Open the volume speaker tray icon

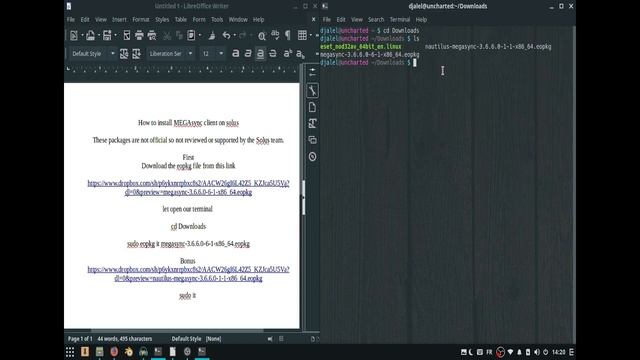[x=537, y=352]
